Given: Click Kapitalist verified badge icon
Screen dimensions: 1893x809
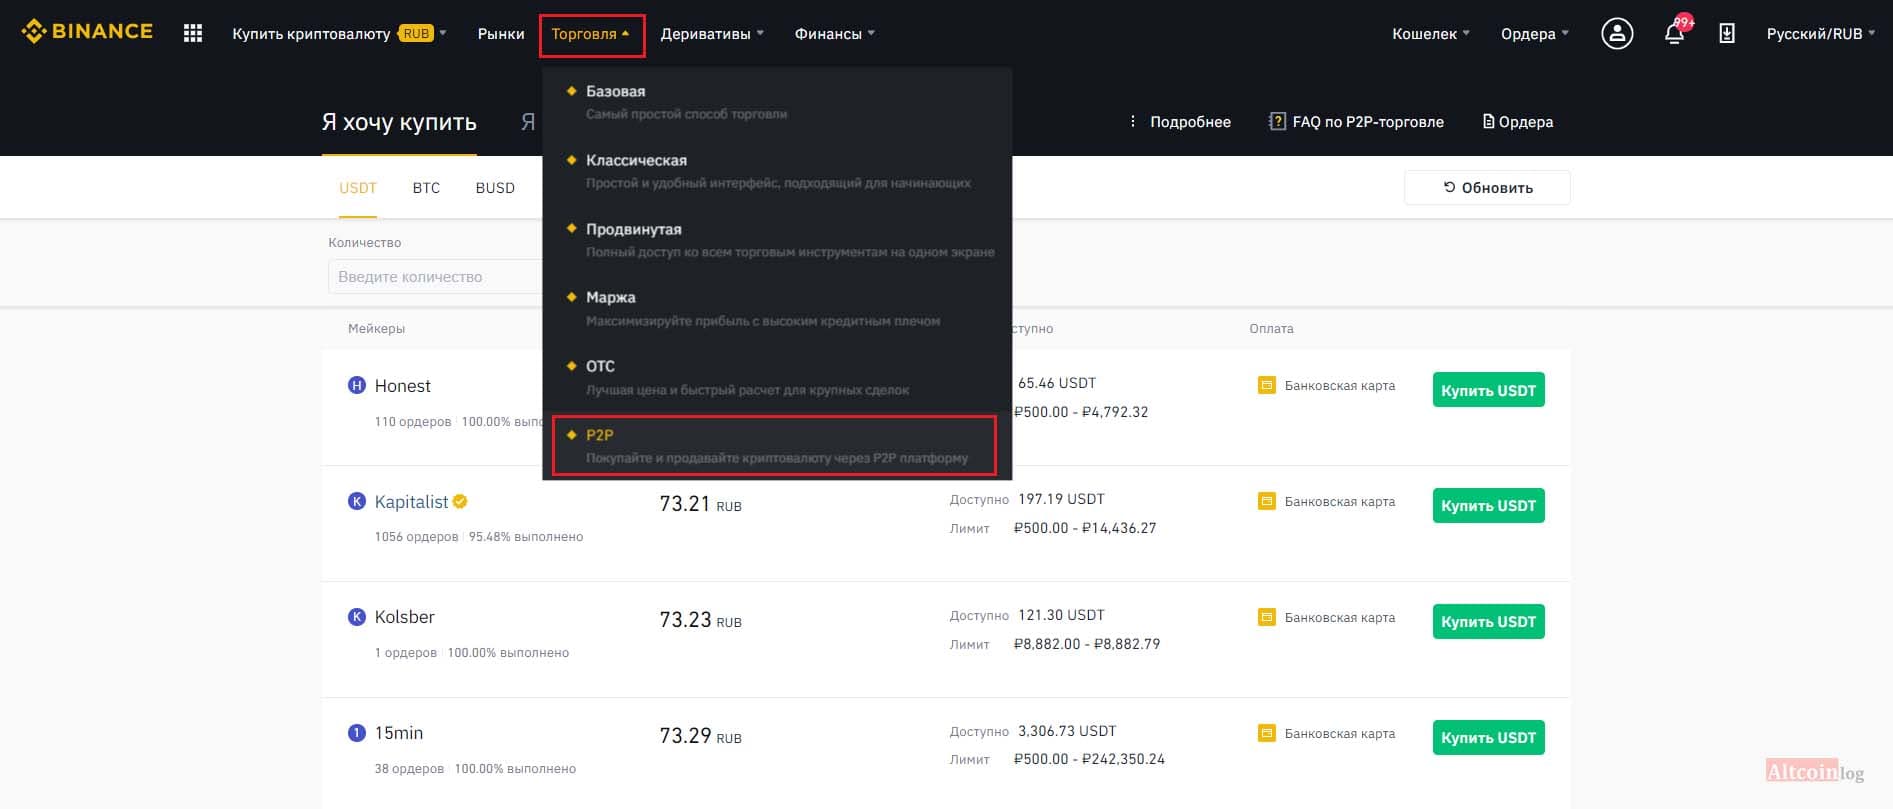Looking at the screenshot, I should coord(460,501).
